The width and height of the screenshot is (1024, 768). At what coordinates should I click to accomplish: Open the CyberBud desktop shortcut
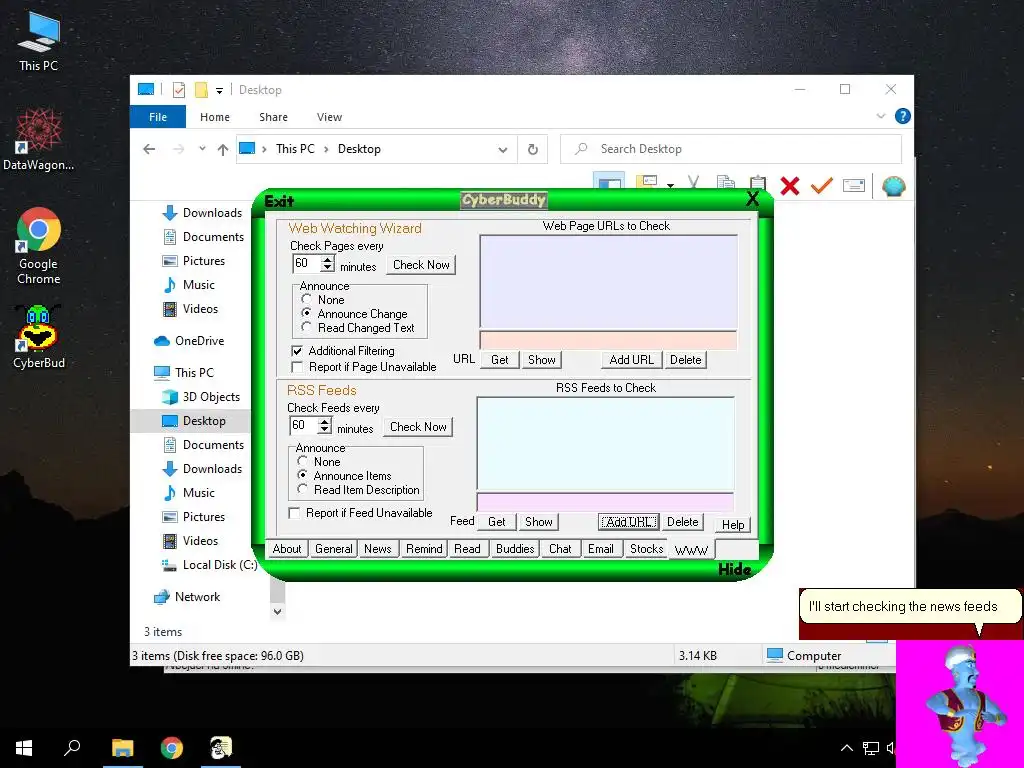[x=39, y=337]
